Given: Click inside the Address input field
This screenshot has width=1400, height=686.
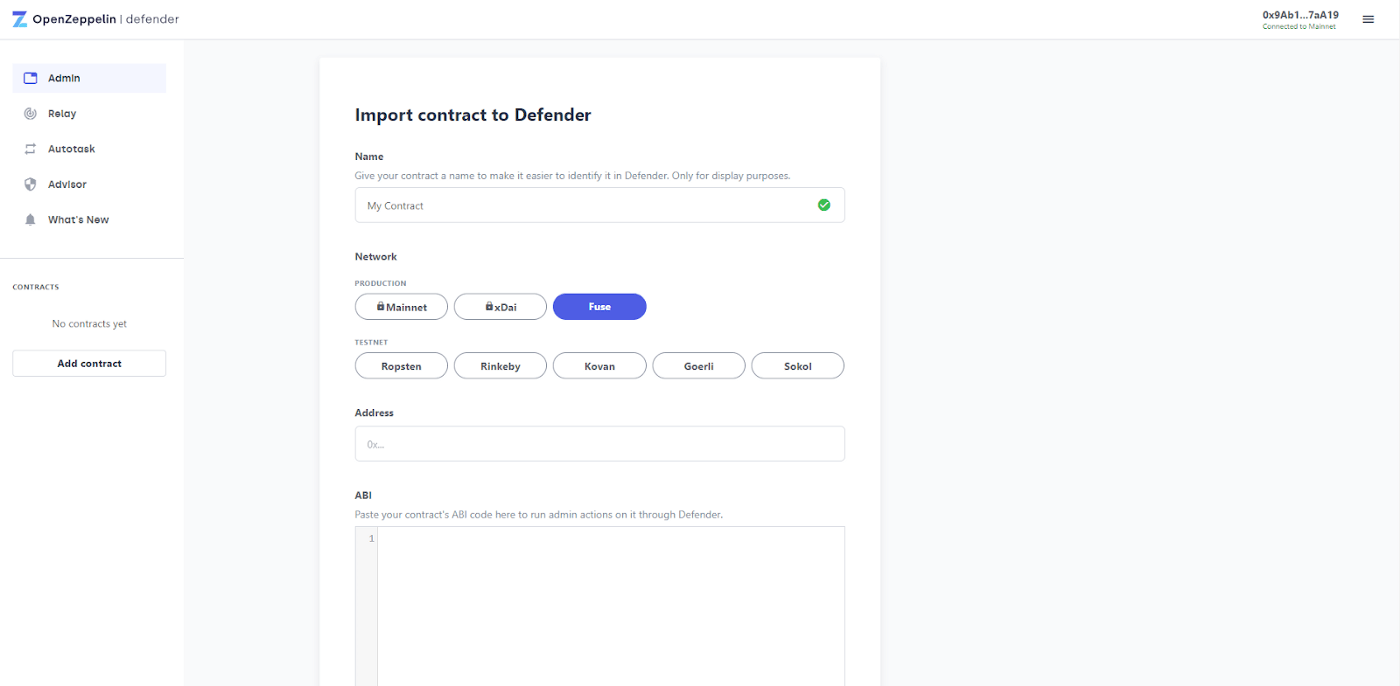Looking at the screenshot, I should [599, 443].
